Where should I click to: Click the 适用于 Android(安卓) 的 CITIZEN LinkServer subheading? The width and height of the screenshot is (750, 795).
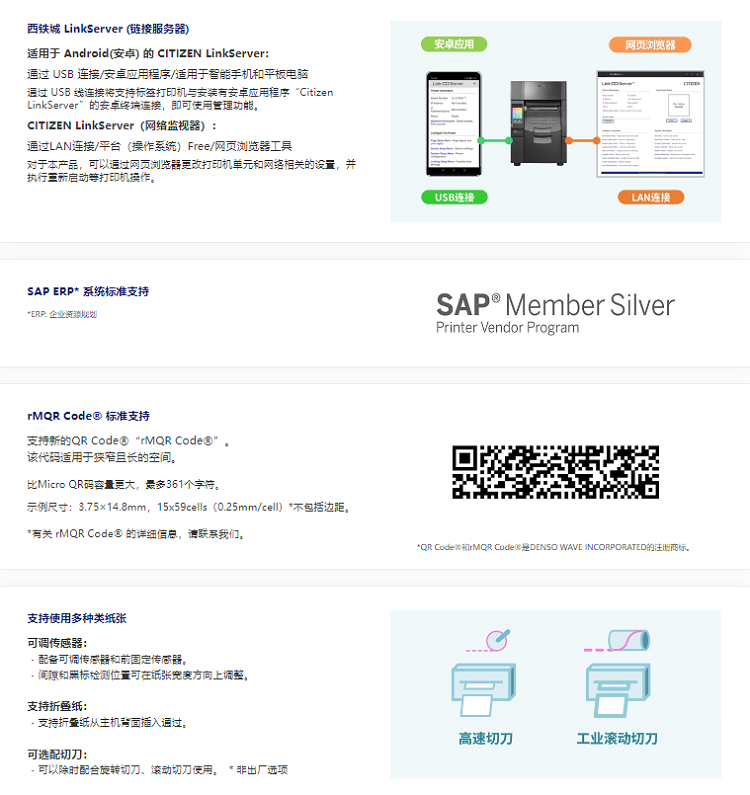click(x=148, y=53)
